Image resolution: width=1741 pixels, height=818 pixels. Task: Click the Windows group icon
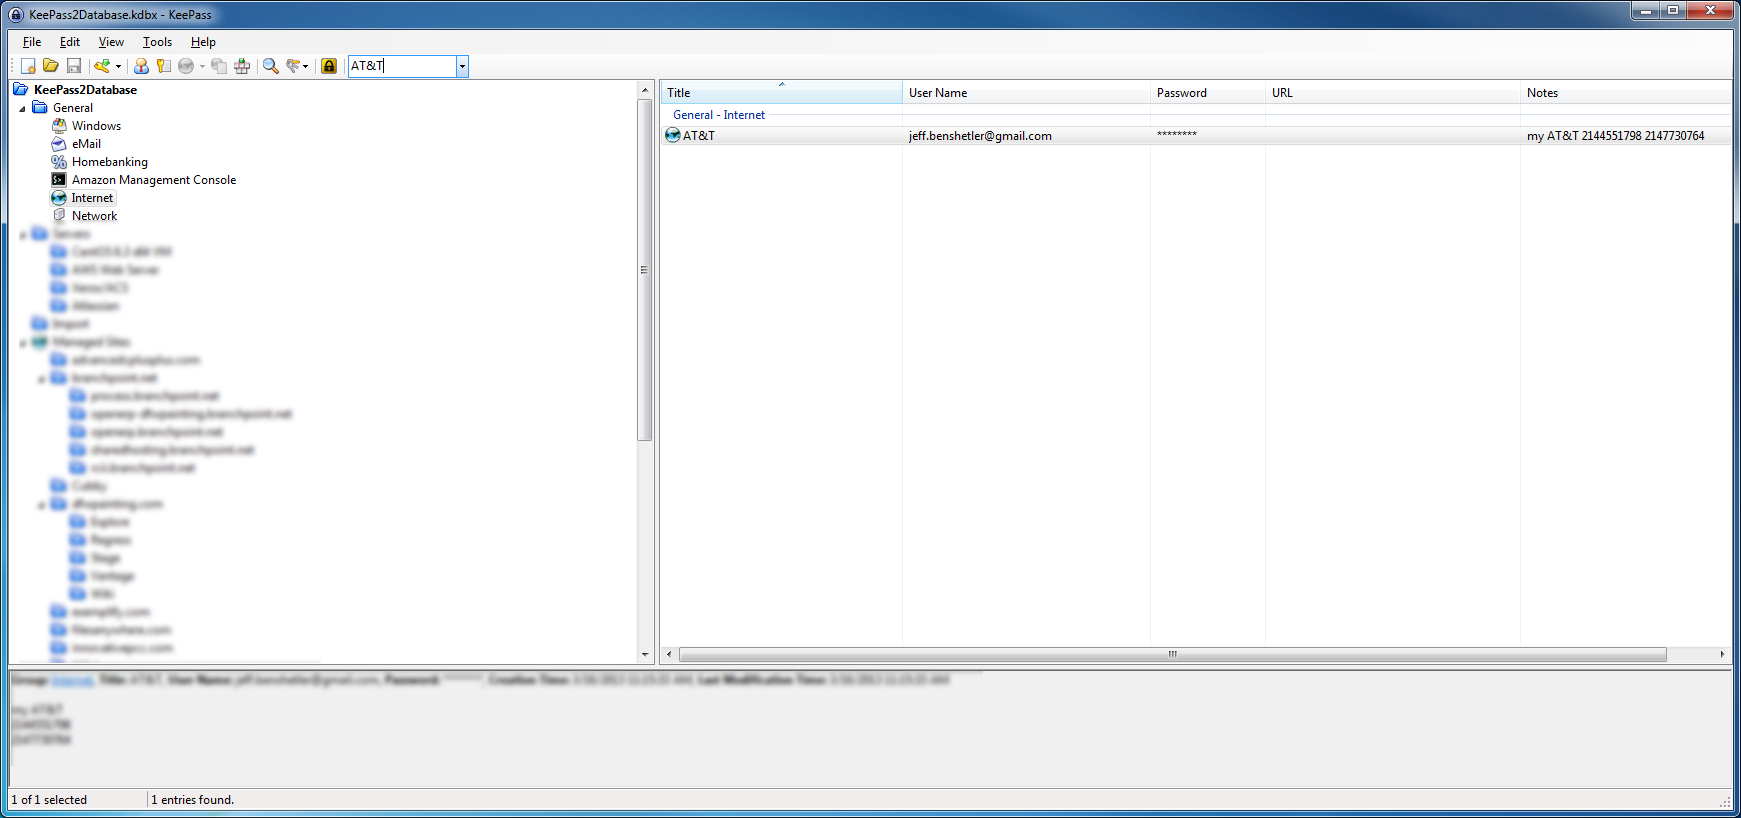[x=59, y=126]
